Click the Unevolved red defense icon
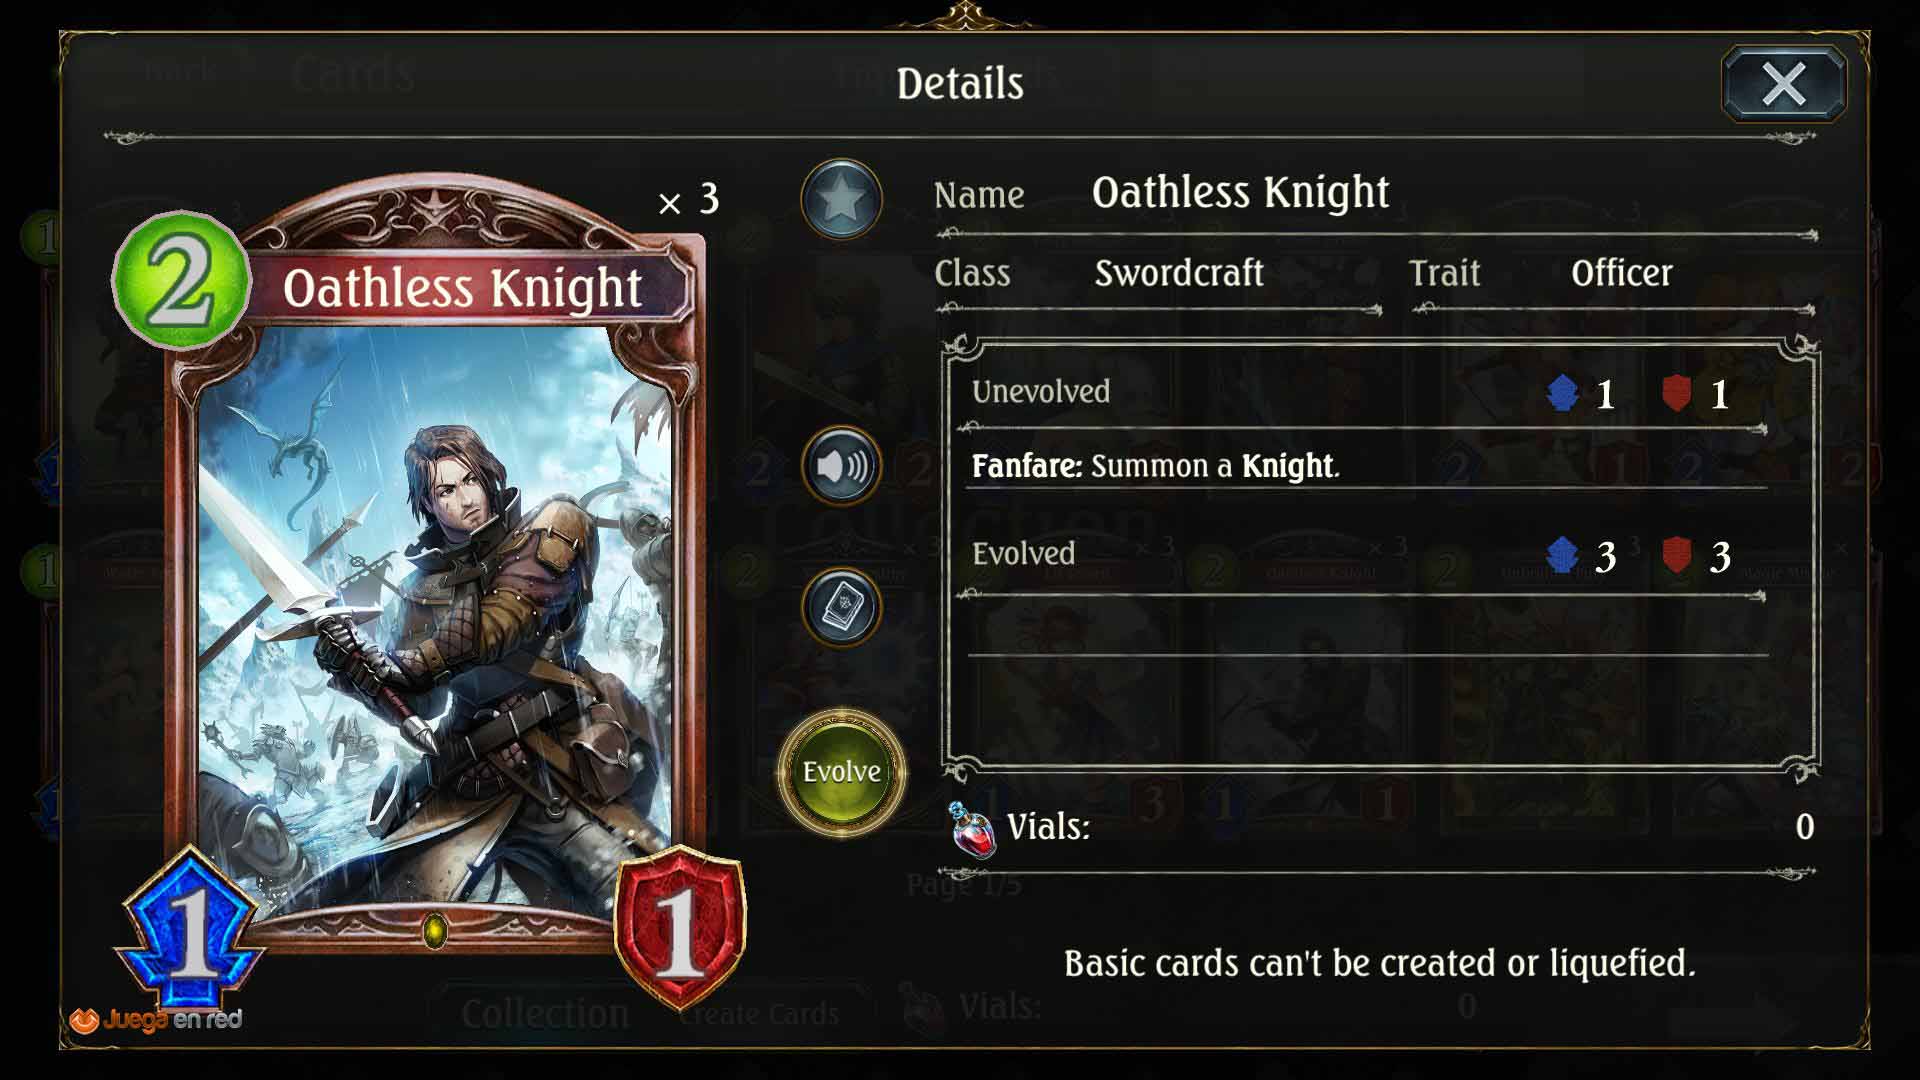 point(1677,393)
